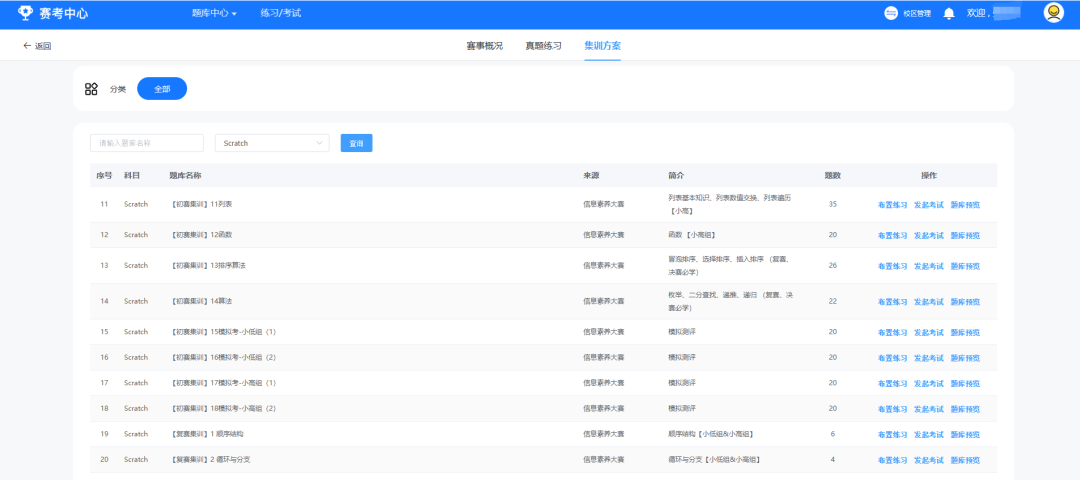Click the 分类 category grid icon
The height and width of the screenshot is (480, 1080).
(91, 89)
